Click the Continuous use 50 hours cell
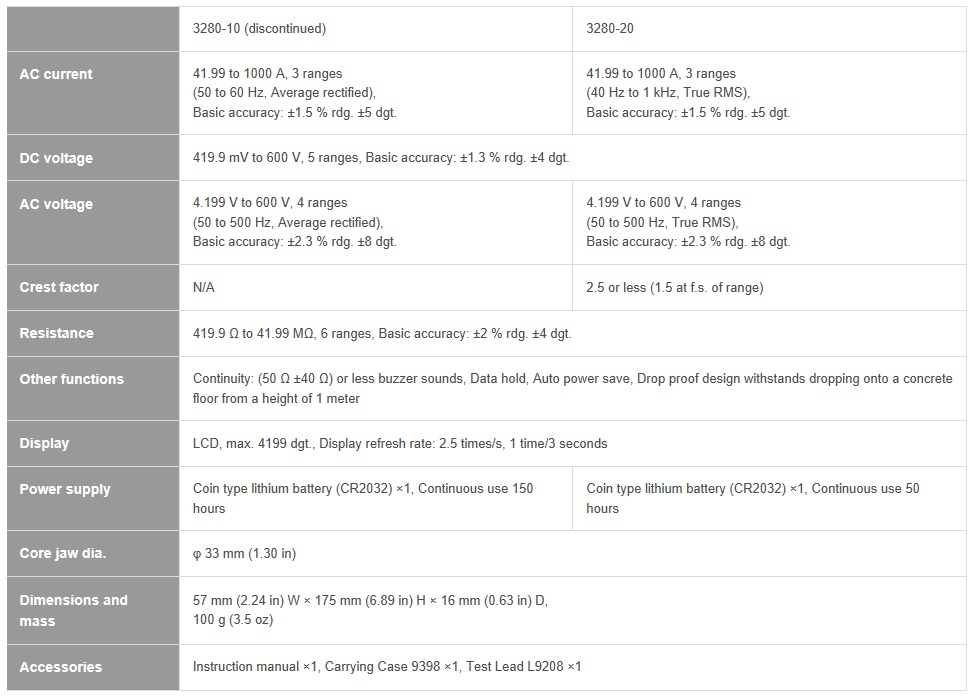Image resolution: width=972 pixels, height=698 pixels. click(769, 498)
